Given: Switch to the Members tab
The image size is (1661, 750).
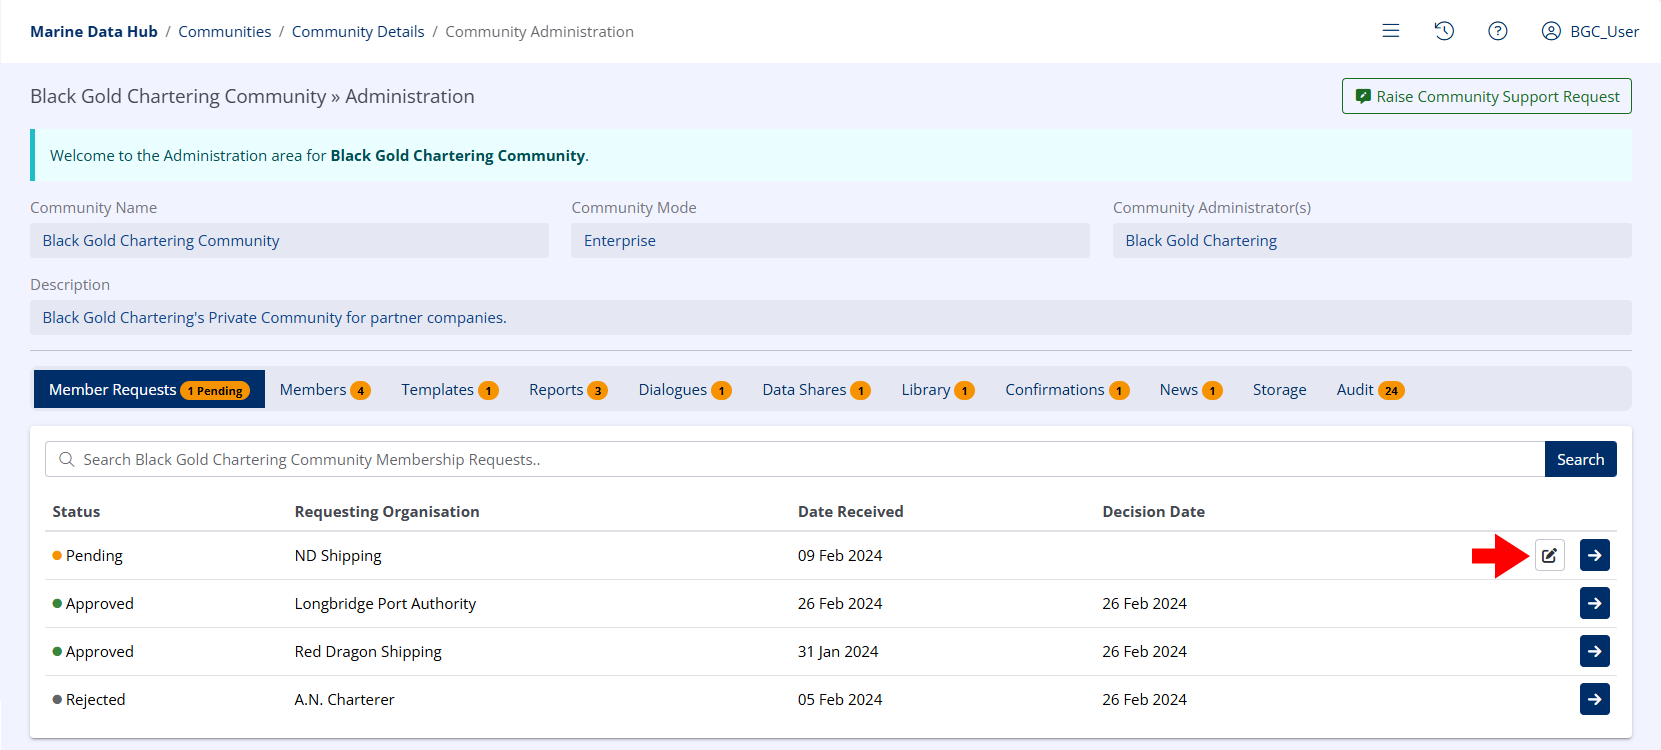Looking at the screenshot, I should (324, 390).
